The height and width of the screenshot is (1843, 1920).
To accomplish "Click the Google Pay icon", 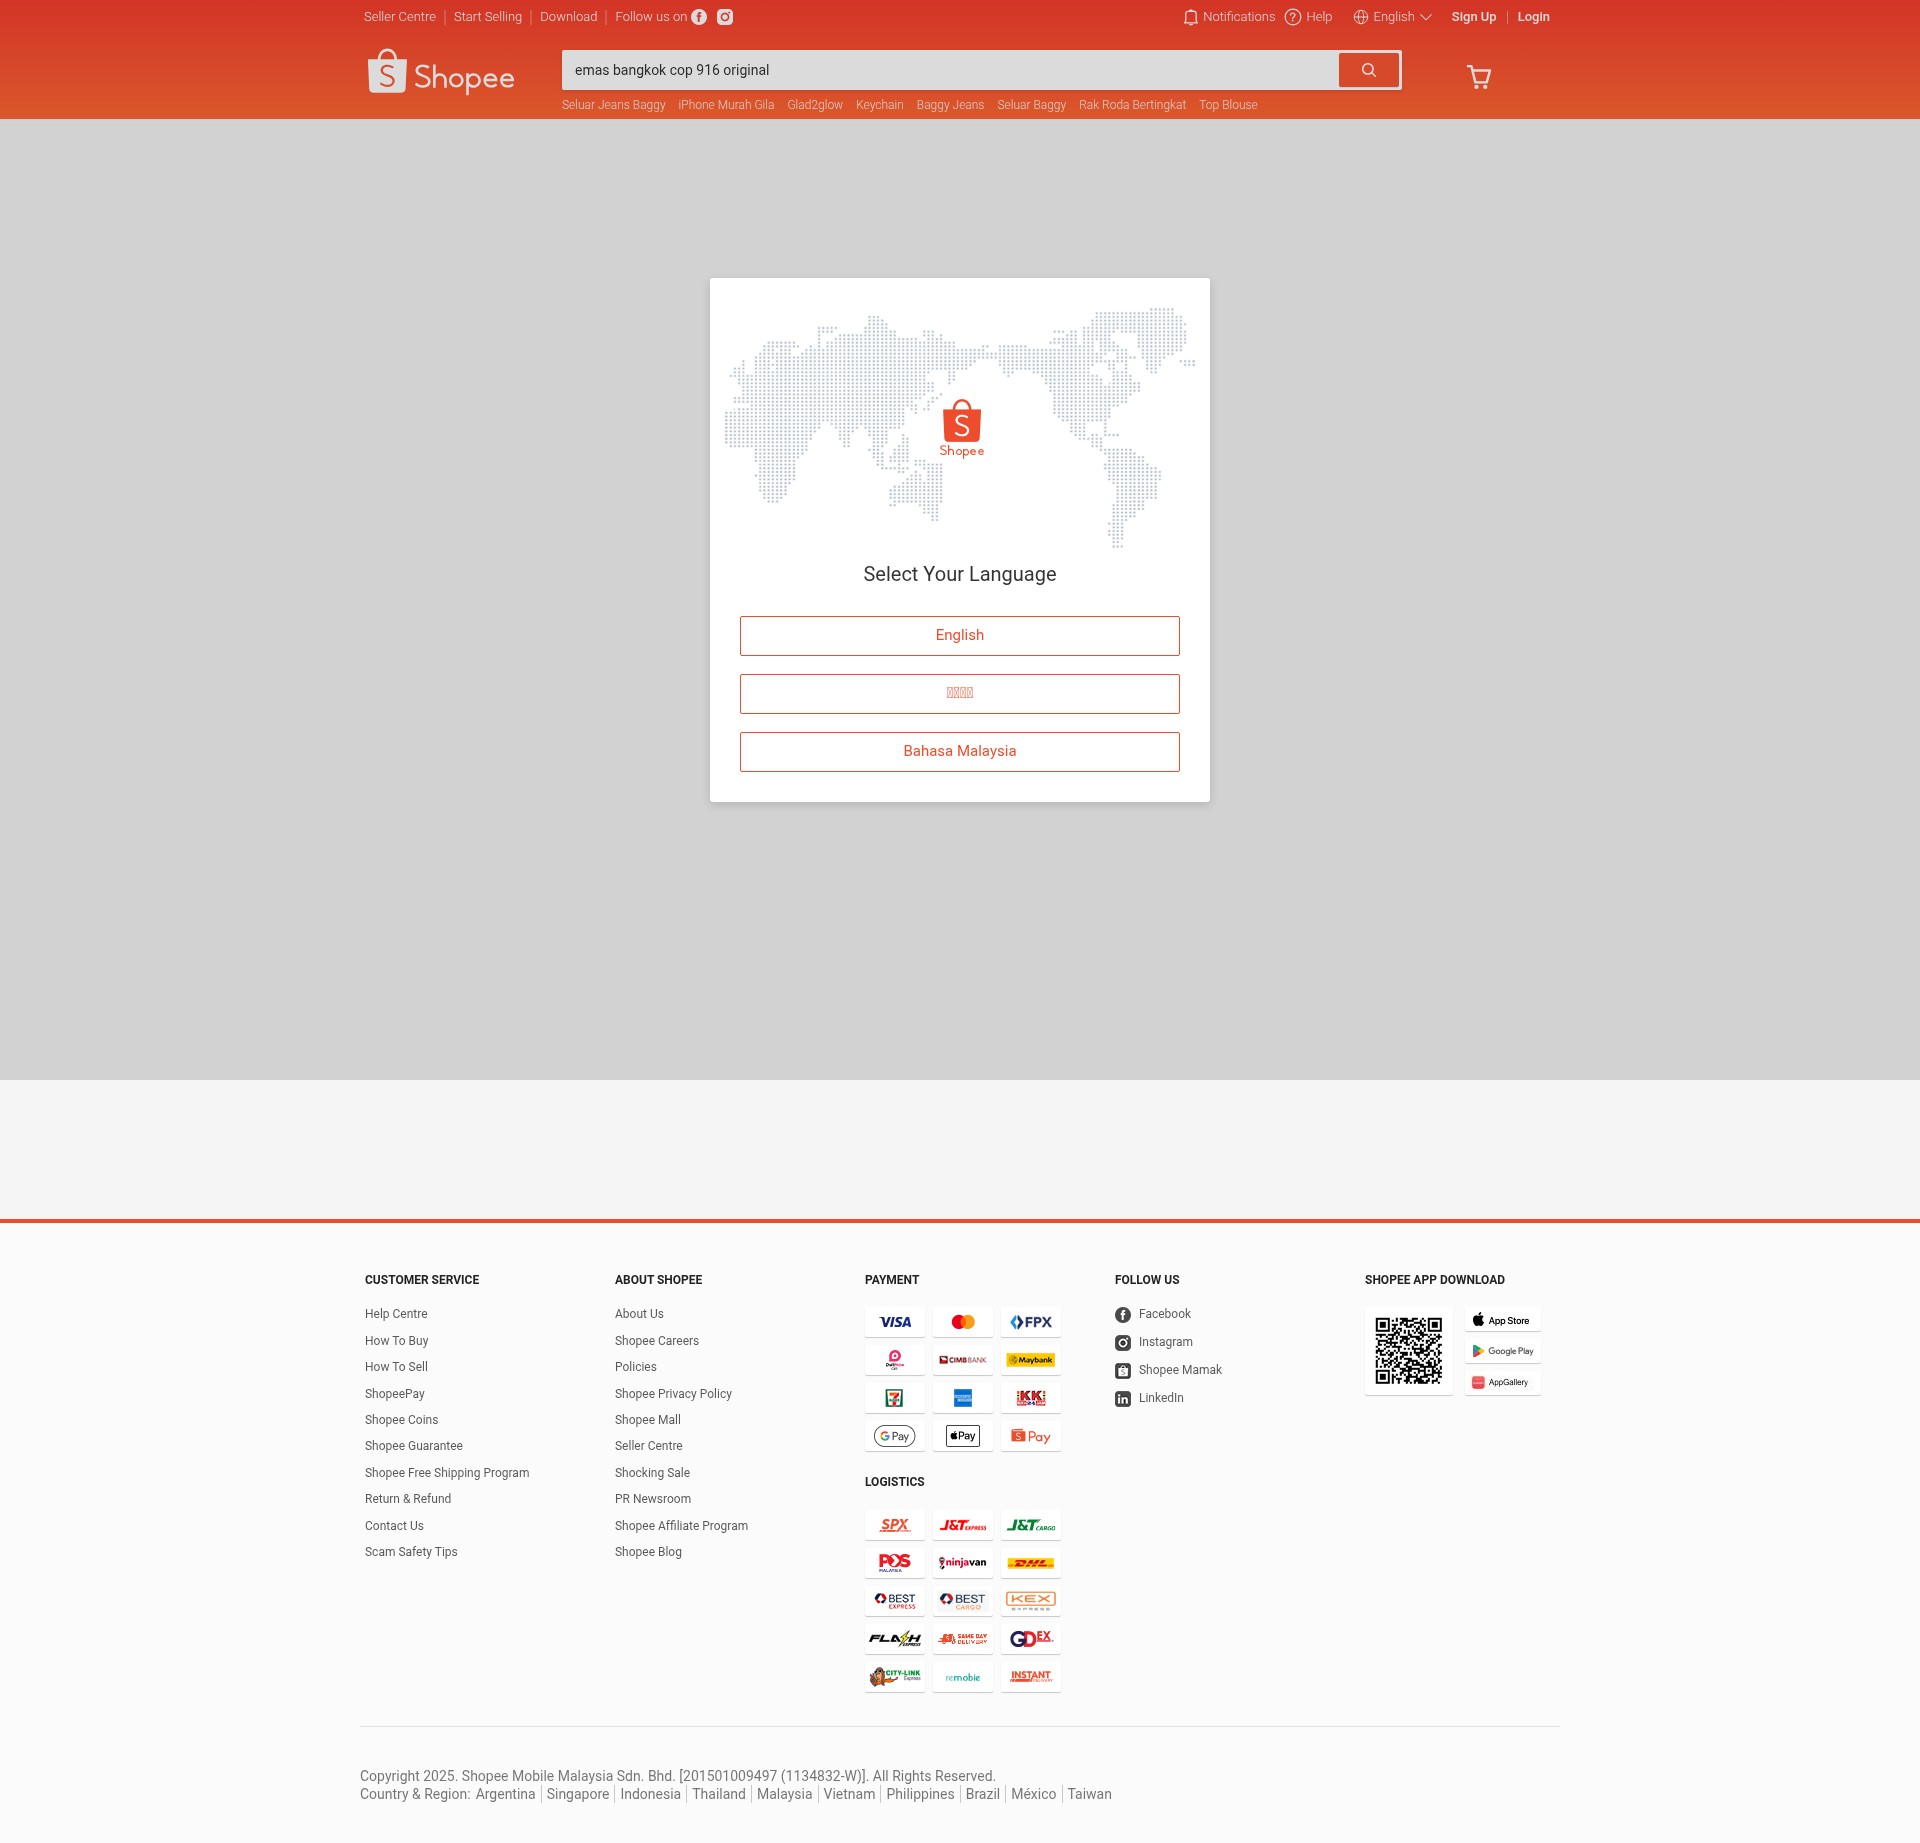I will click(895, 1436).
